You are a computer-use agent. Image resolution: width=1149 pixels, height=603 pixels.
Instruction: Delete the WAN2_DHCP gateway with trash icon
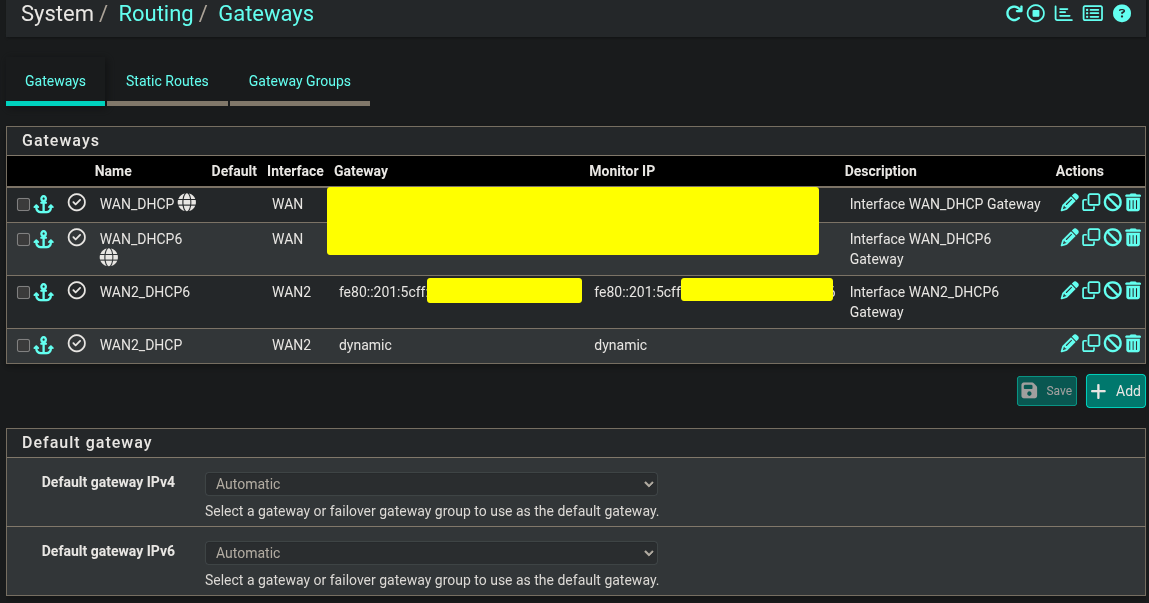pos(1133,344)
